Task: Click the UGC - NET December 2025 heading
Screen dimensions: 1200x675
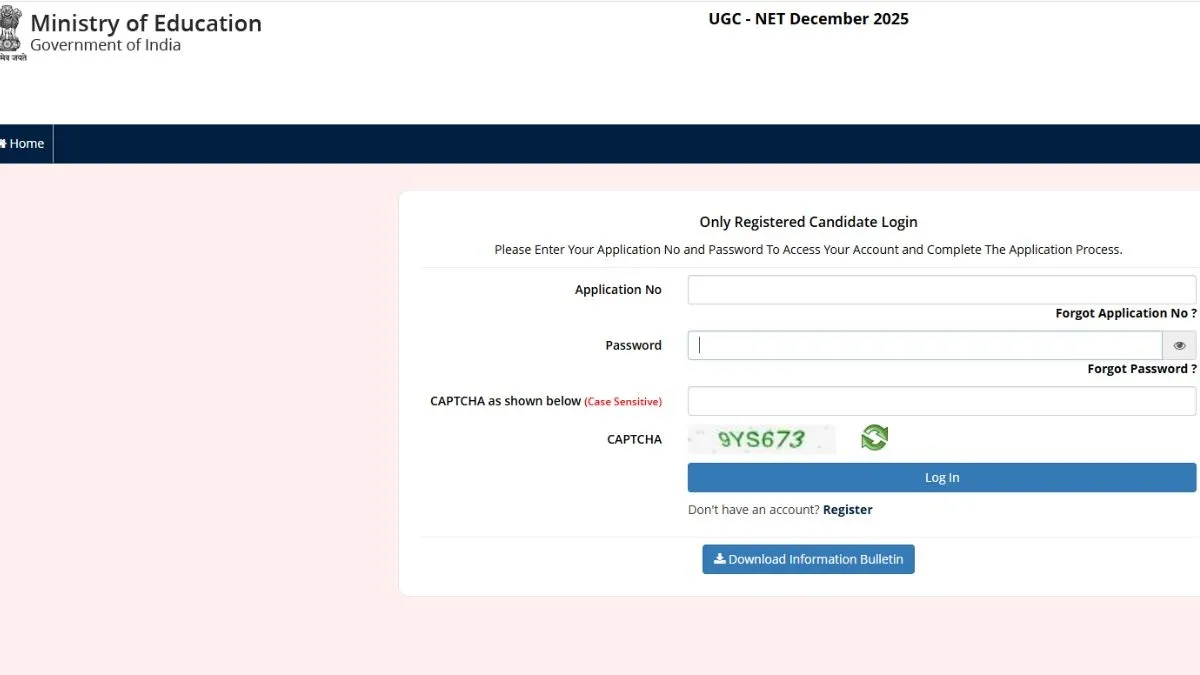Action: [808, 19]
